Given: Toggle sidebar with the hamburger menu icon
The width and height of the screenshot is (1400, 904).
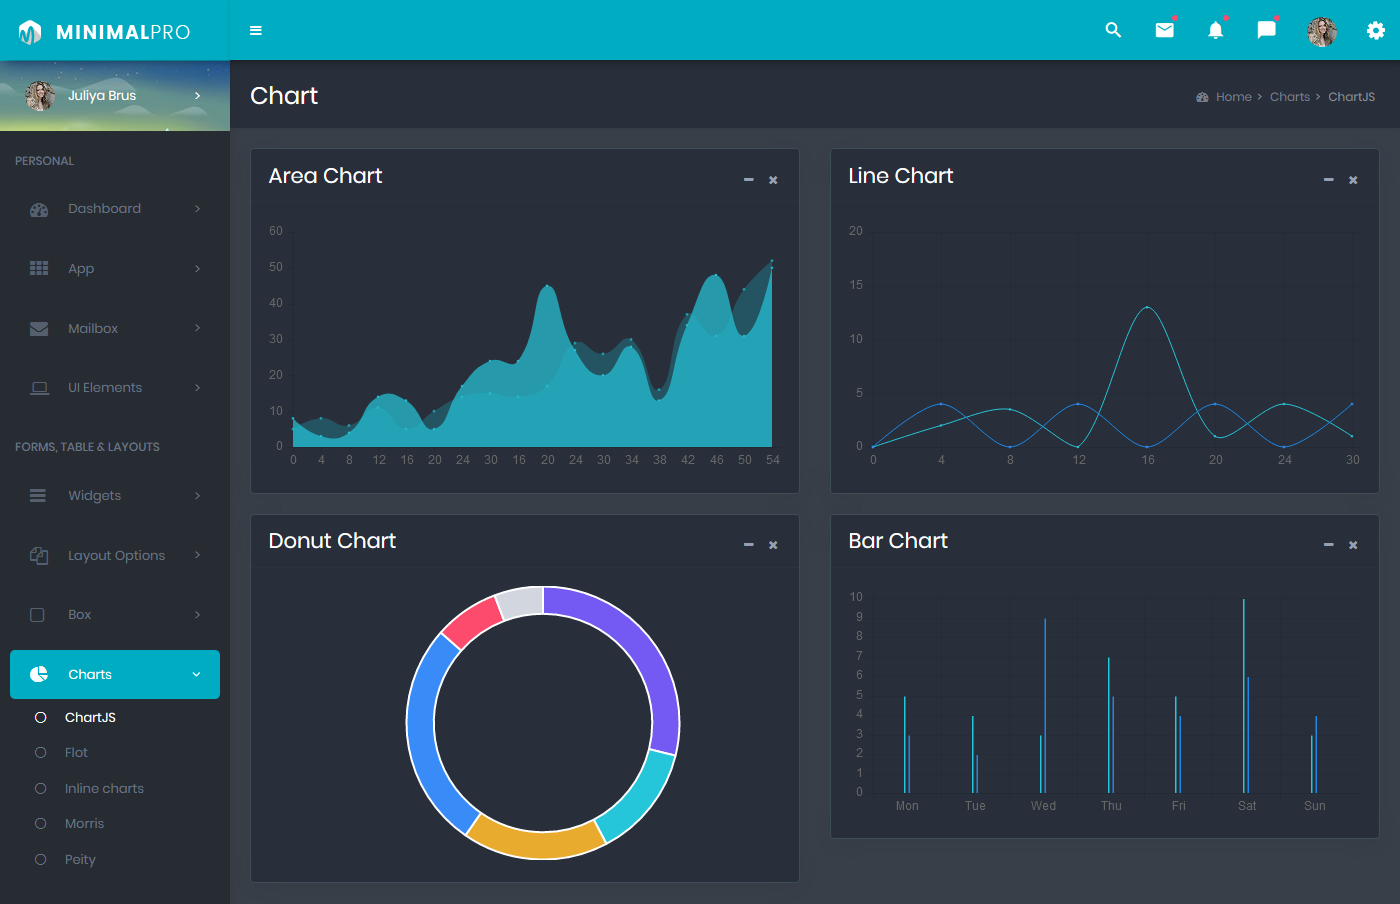Looking at the screenshot, I should [x=256, y=31].
